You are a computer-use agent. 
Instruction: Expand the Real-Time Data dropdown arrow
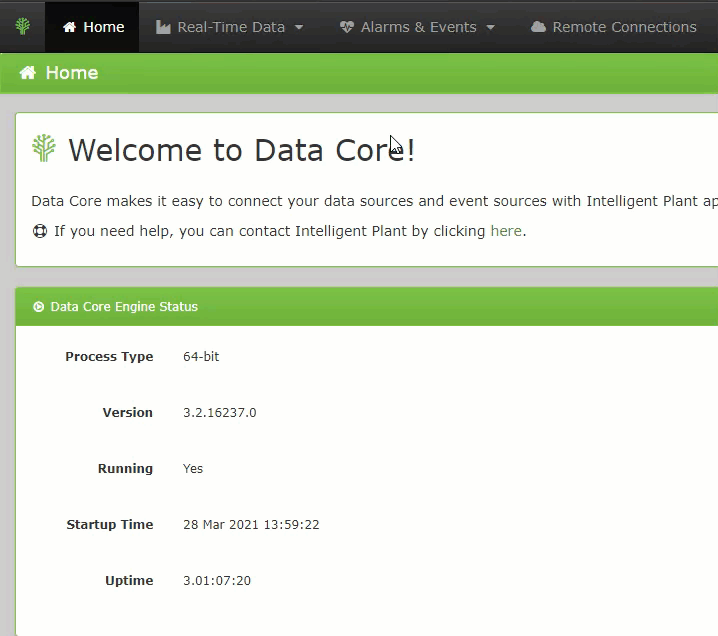[x=299, y=27]
